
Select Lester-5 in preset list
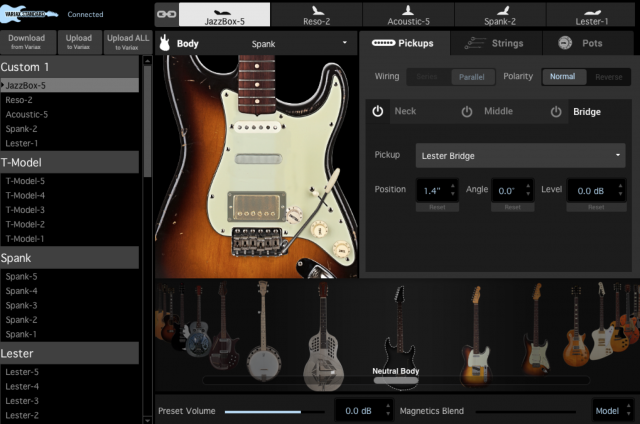coord(69,372)
